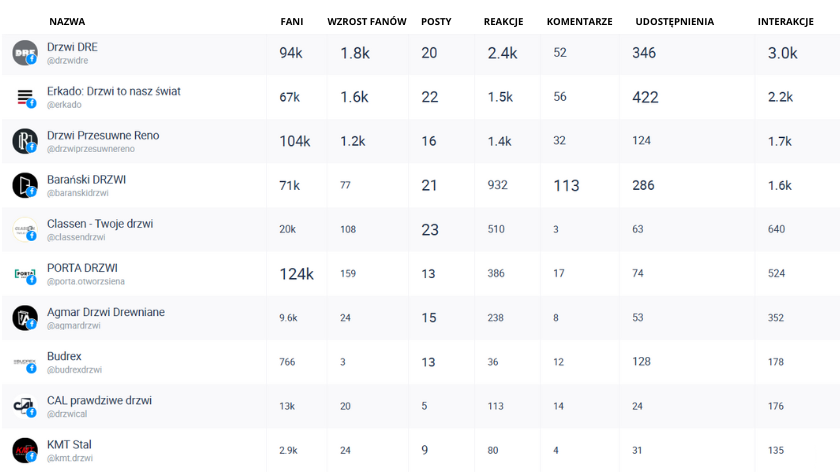Sort by WZROST FANÓW column header
Screen dimensions: 840x472
(366, 21)
